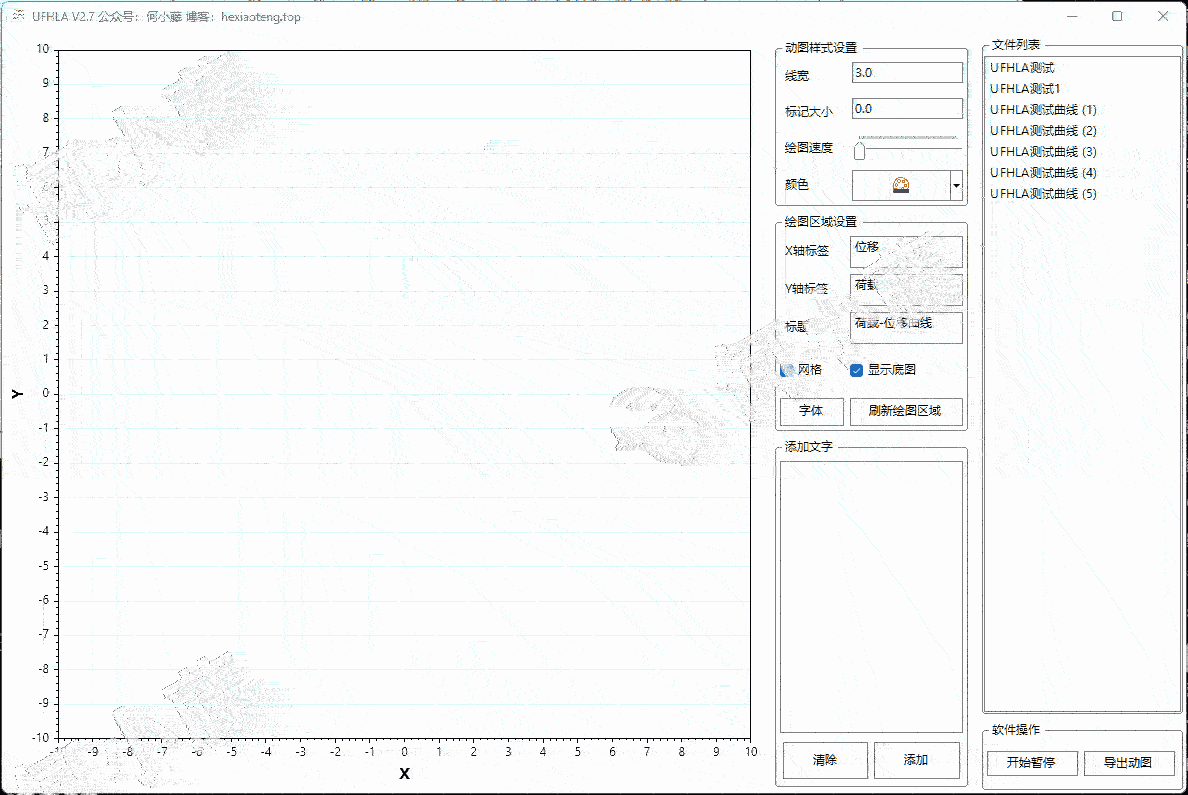
Task: Click the 字体 font button
Action: tap(811, 411)
